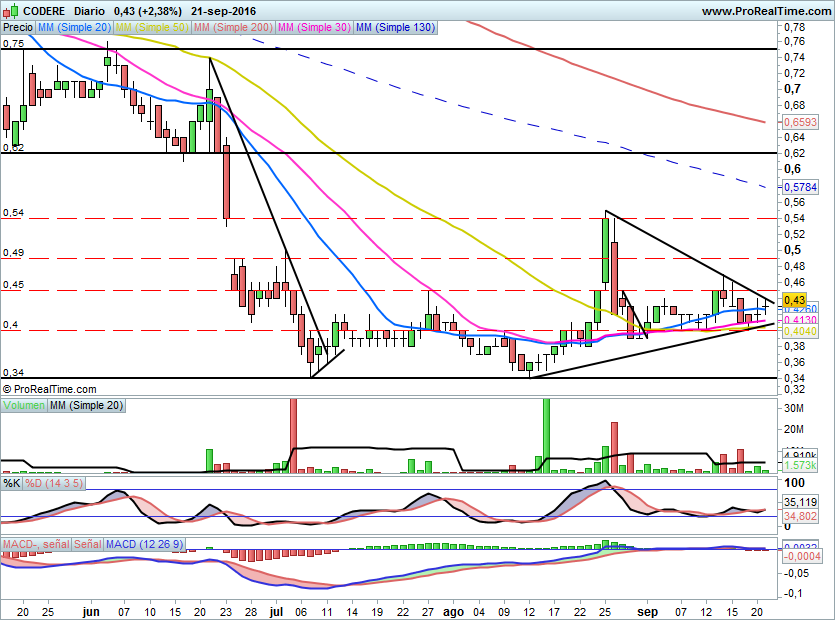Viewport: 835px width, 620px height.
Task: Select the MACD-señal histogram label
Action: 35,544
